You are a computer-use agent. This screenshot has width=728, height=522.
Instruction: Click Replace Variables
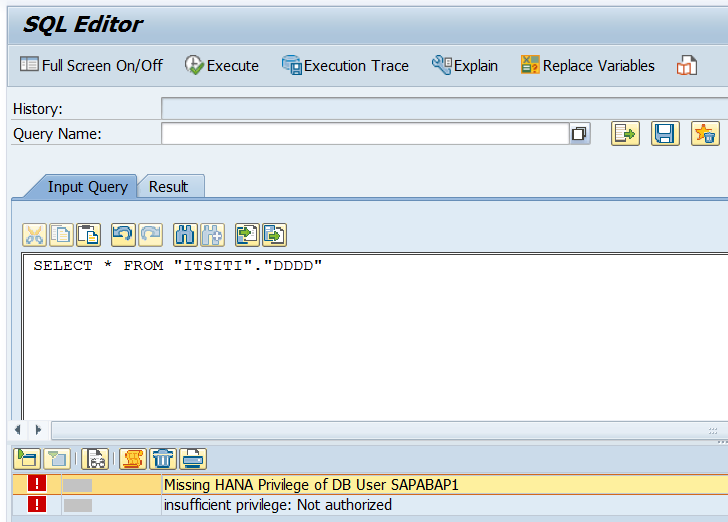tap(587, 65)
